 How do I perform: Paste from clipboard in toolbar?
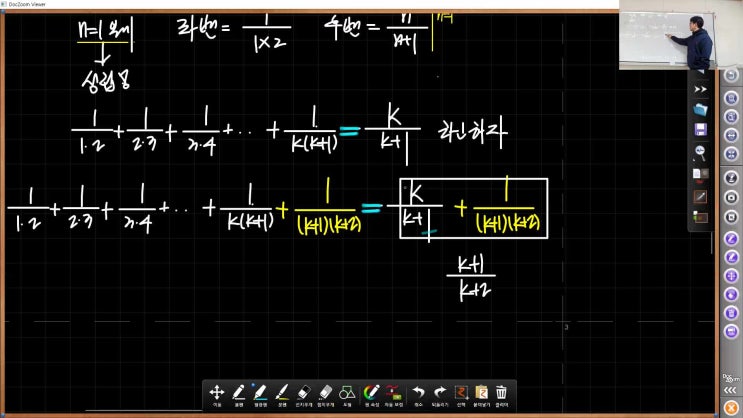481,392
